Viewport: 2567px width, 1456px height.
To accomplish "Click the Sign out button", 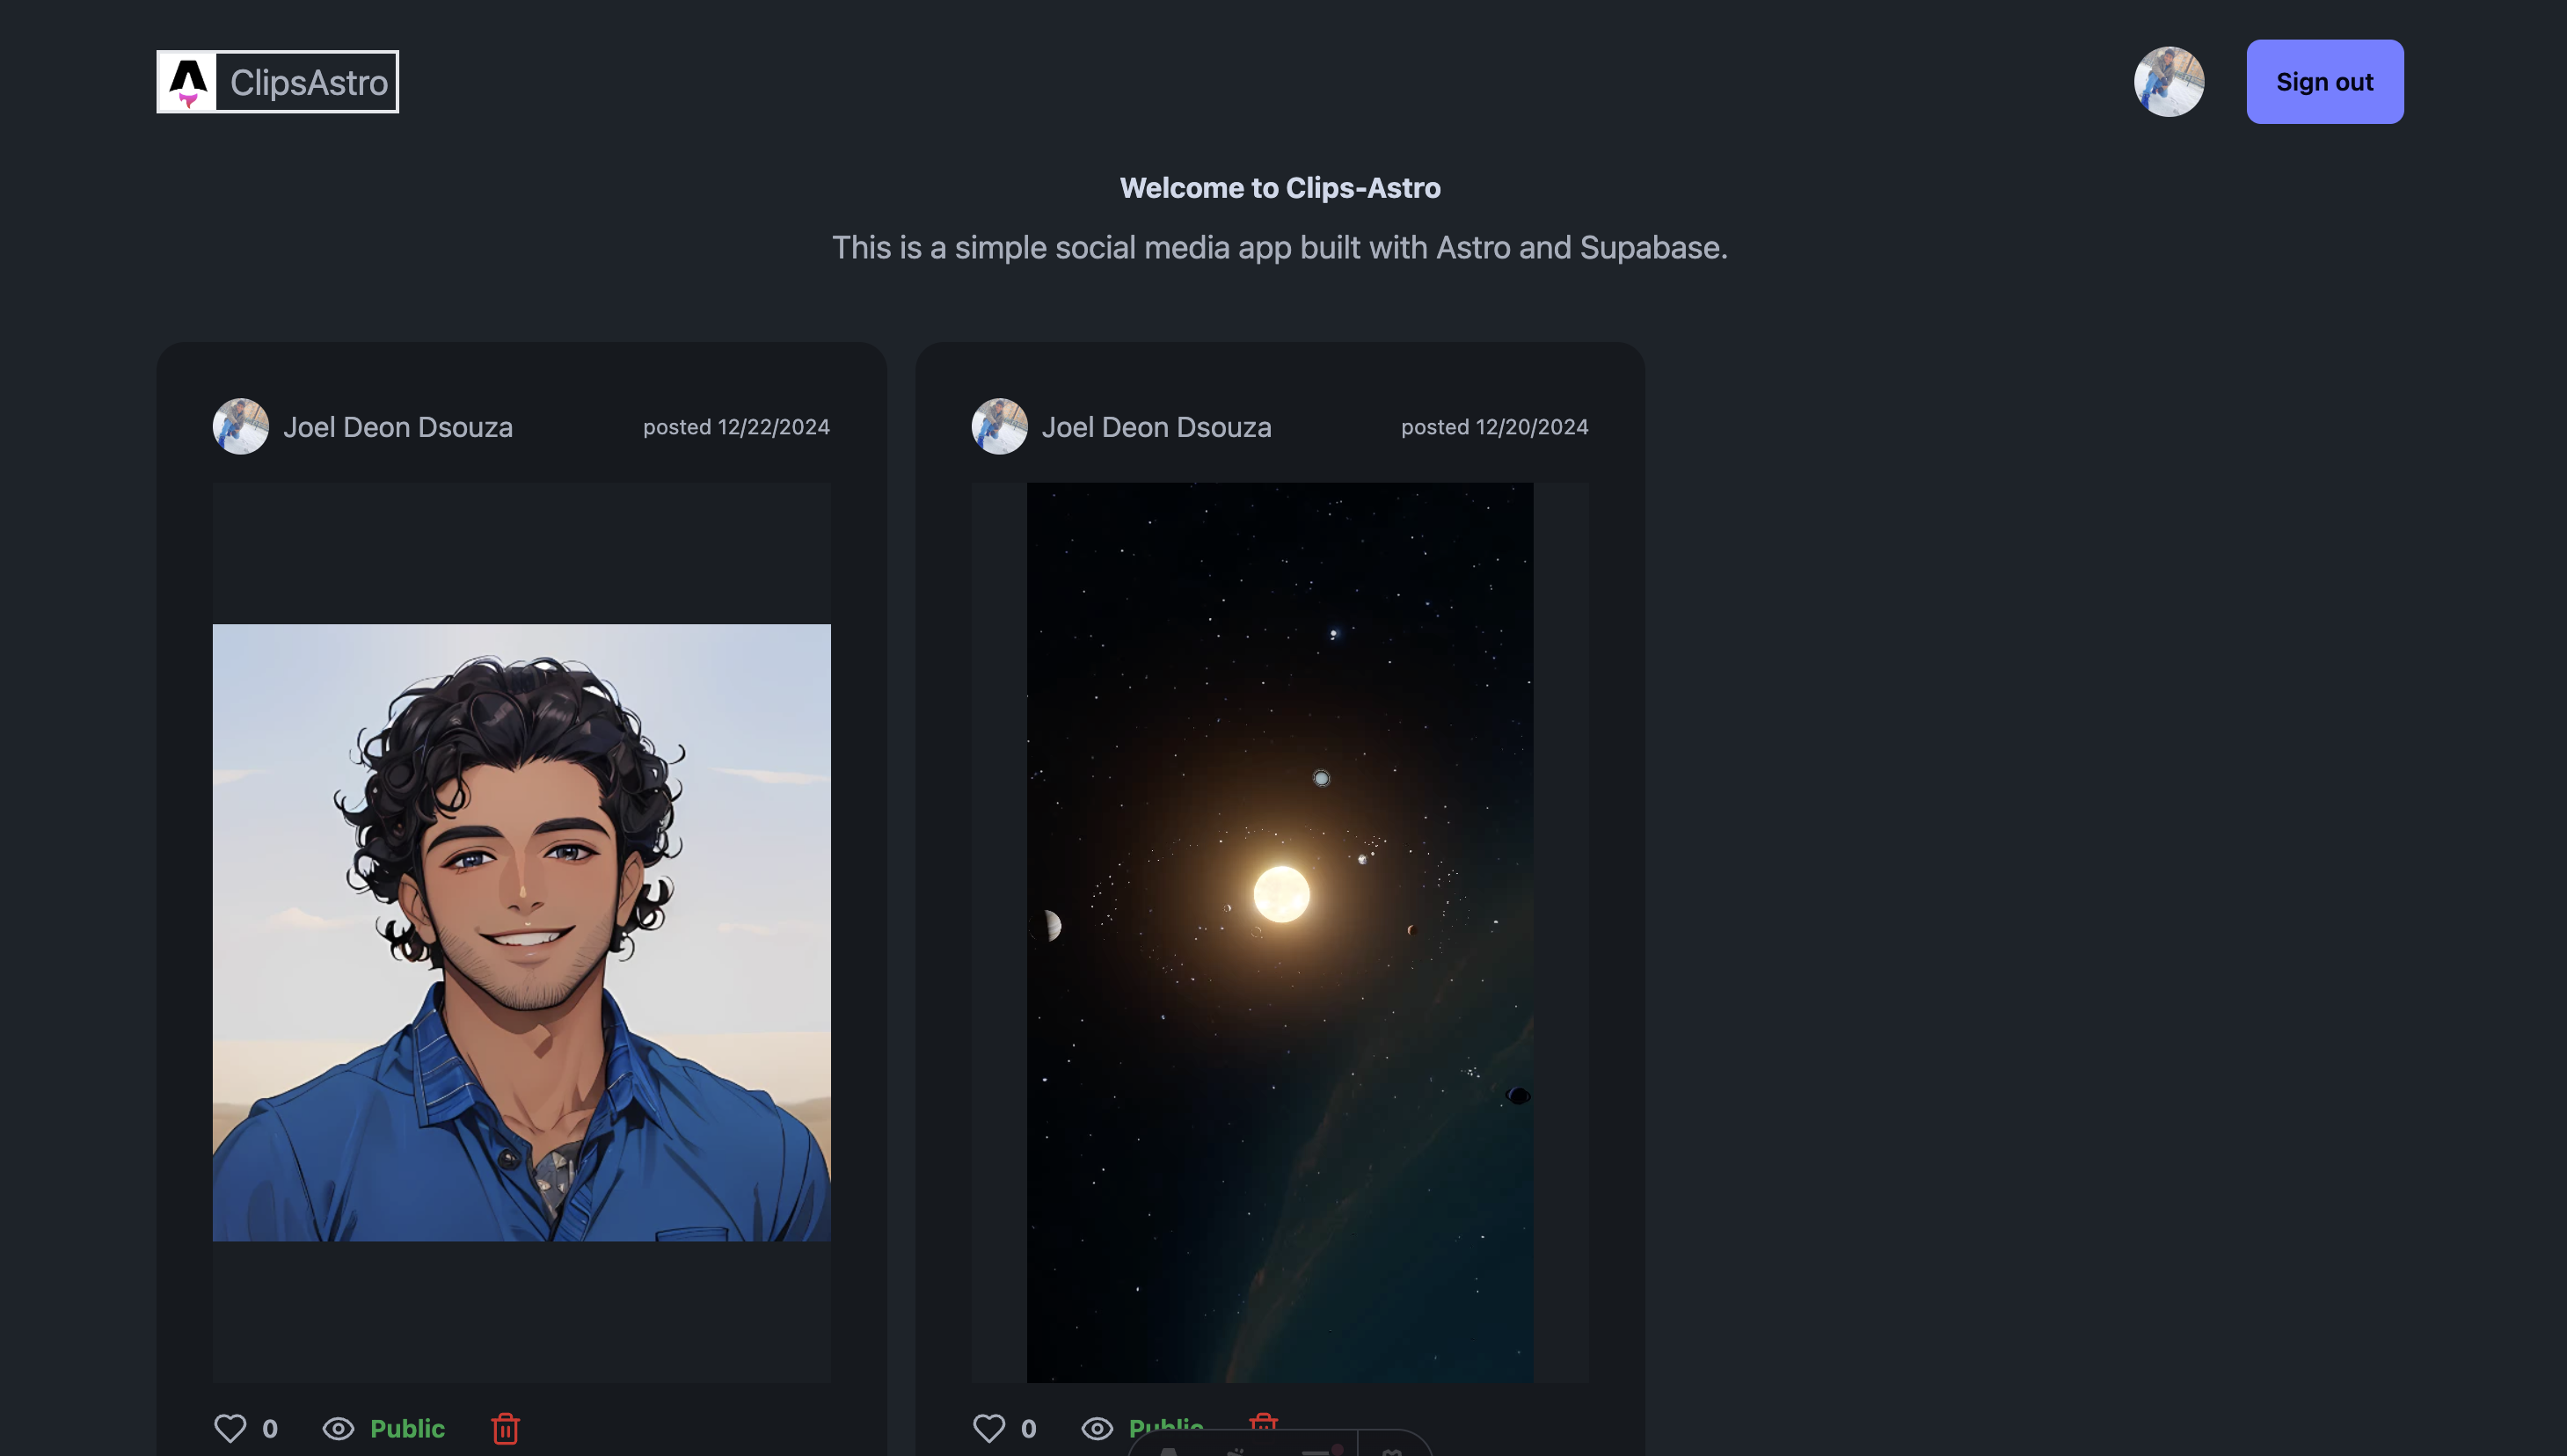I will pyautogui.click(x=2323, y=81).
